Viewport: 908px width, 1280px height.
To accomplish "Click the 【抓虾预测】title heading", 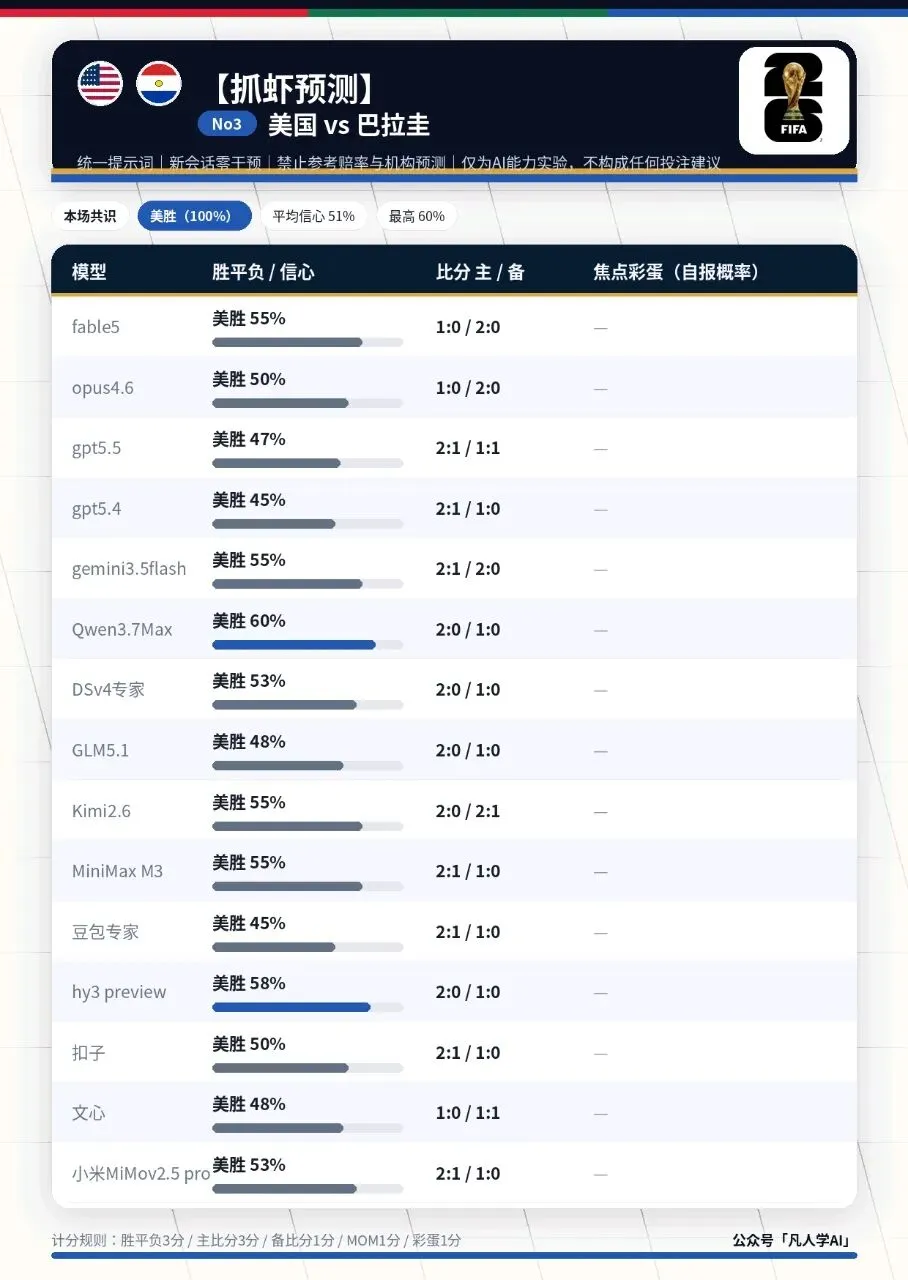I will coord(294,89).
